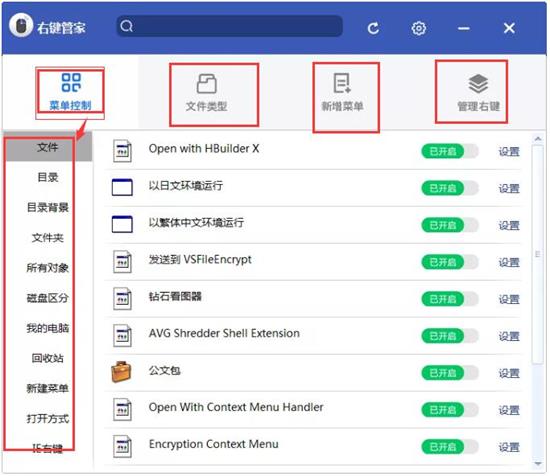The image size is (550, 476).
Task: Click the 新增菜单 document icon
Action: (342, 83)
